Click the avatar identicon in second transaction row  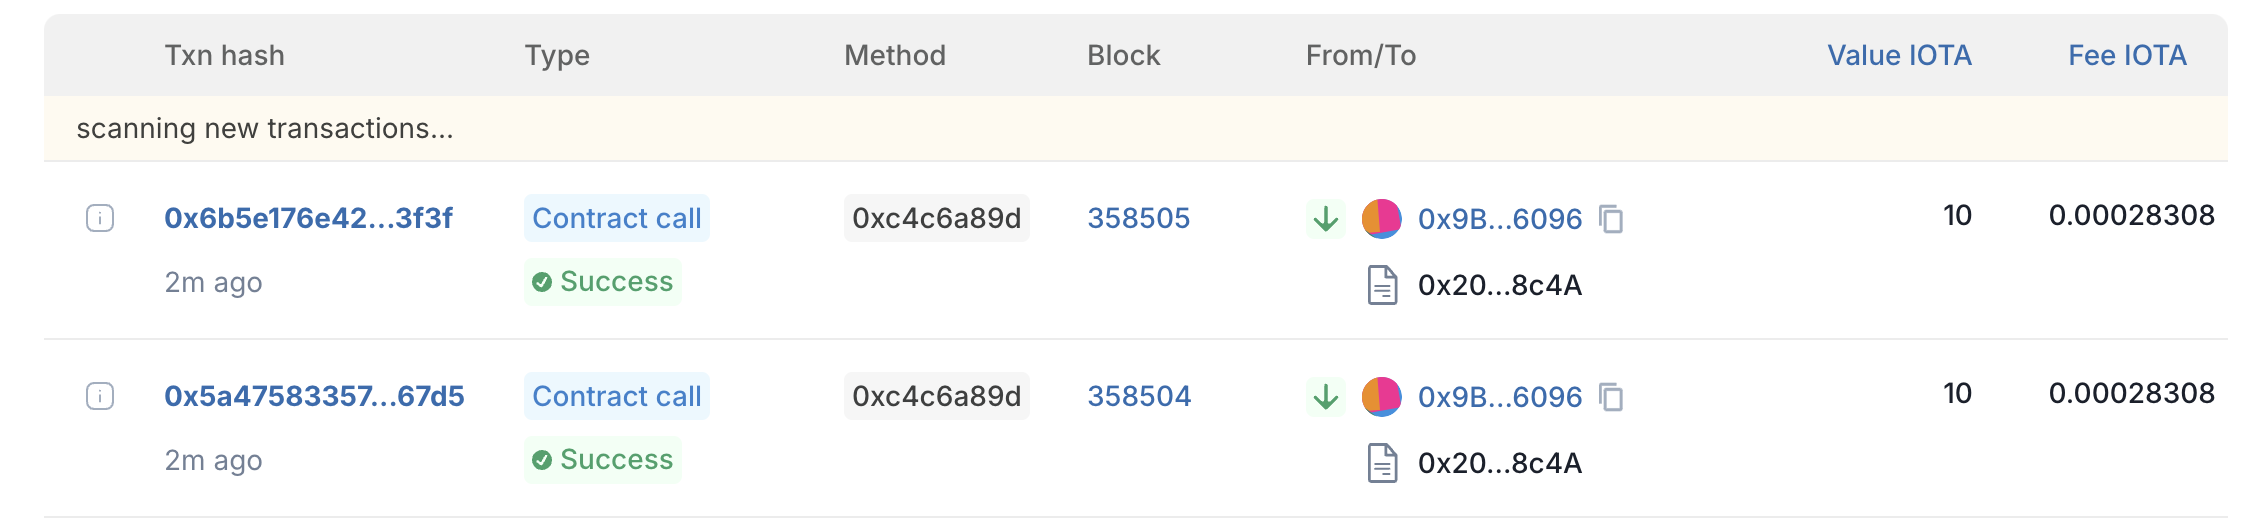pos(1381,397)
